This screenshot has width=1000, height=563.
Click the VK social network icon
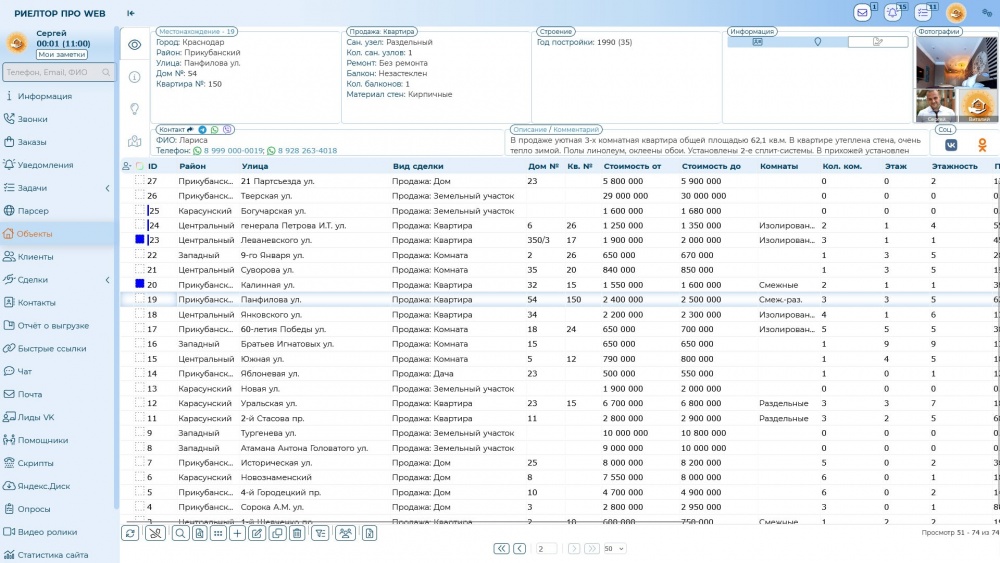click(950, 145)
